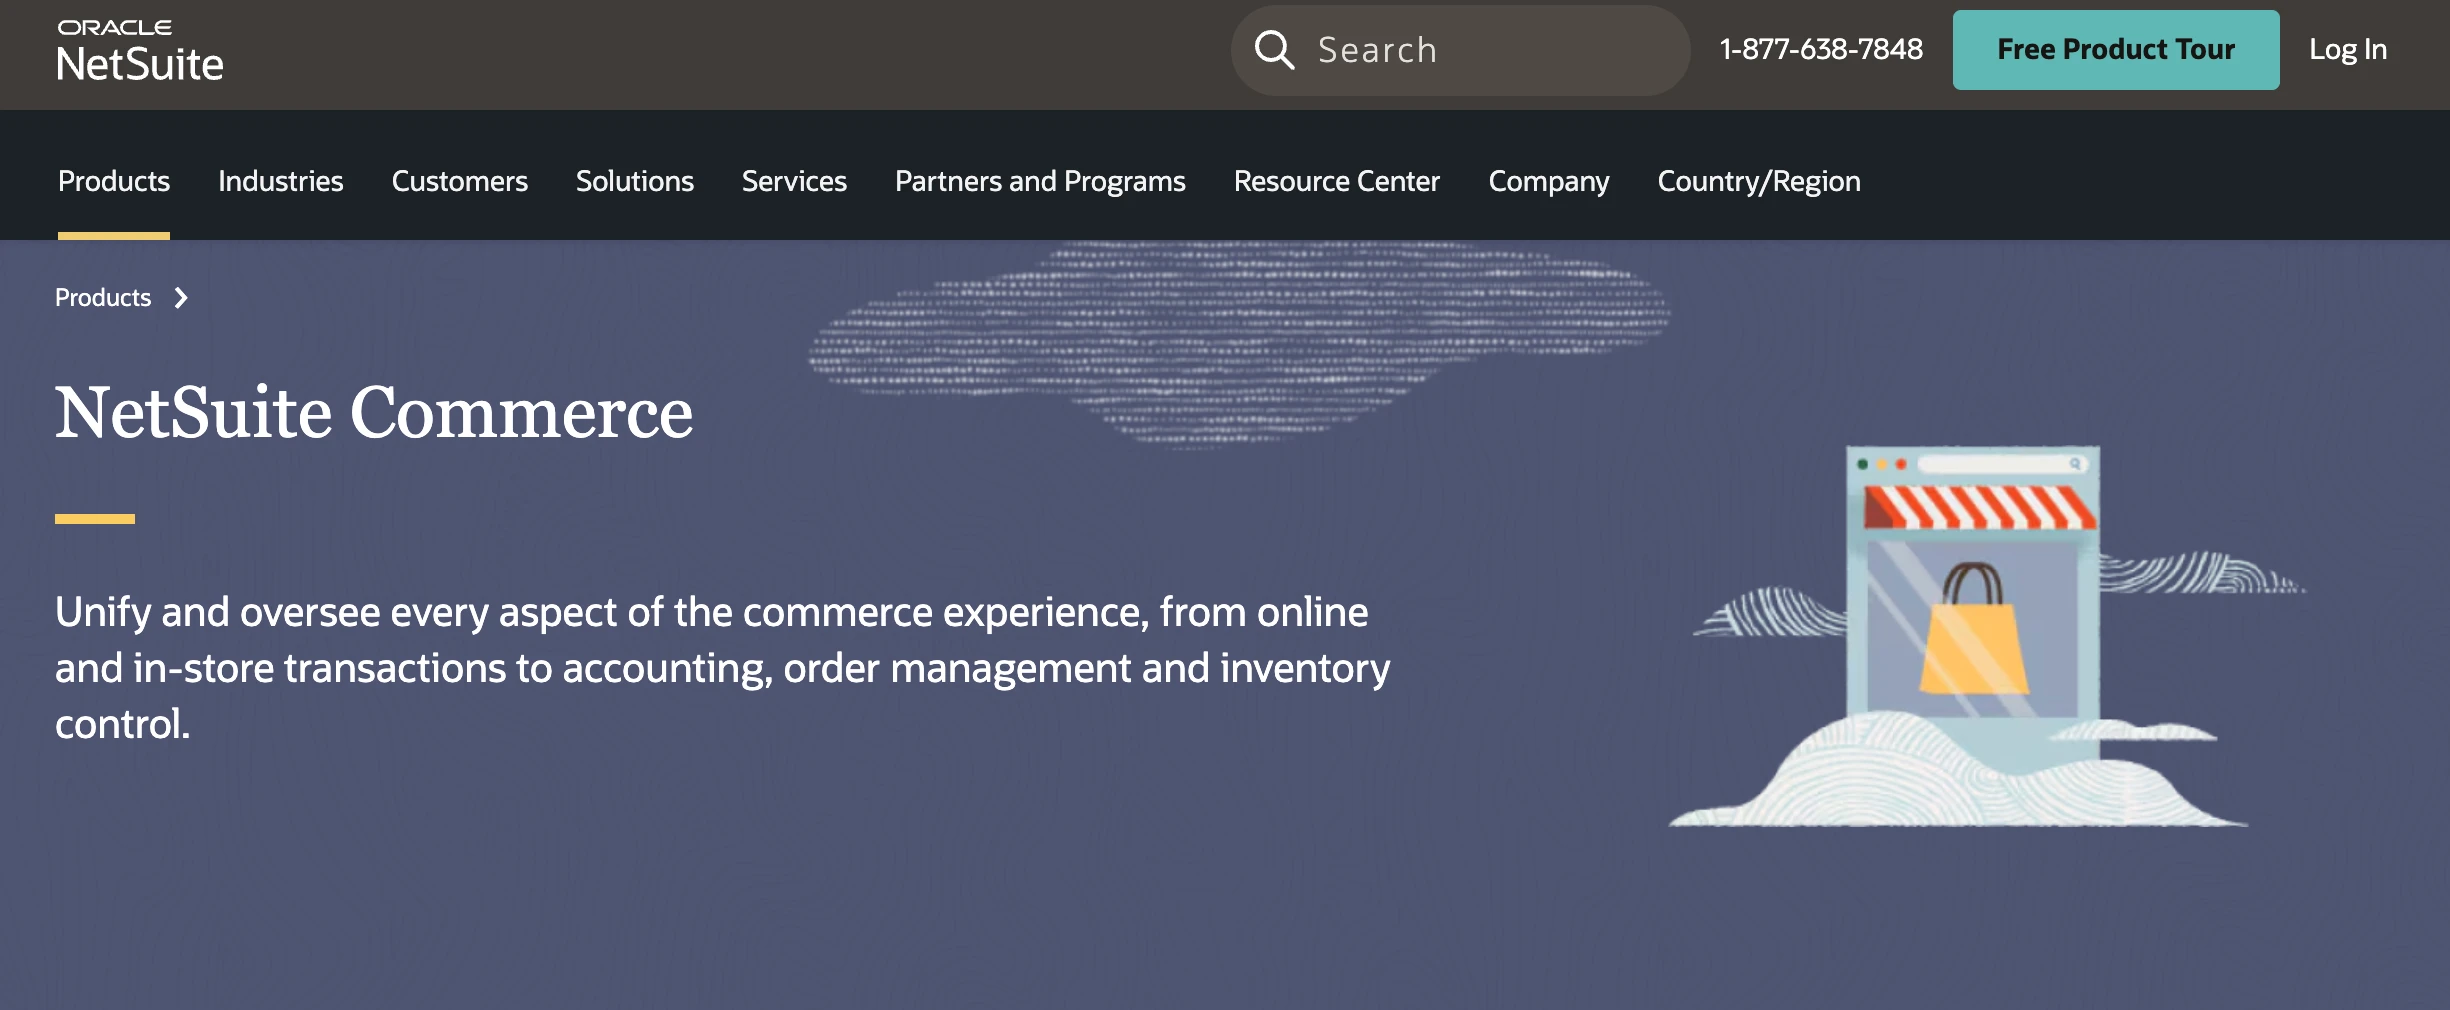Open the Services menu

[794, 181]
